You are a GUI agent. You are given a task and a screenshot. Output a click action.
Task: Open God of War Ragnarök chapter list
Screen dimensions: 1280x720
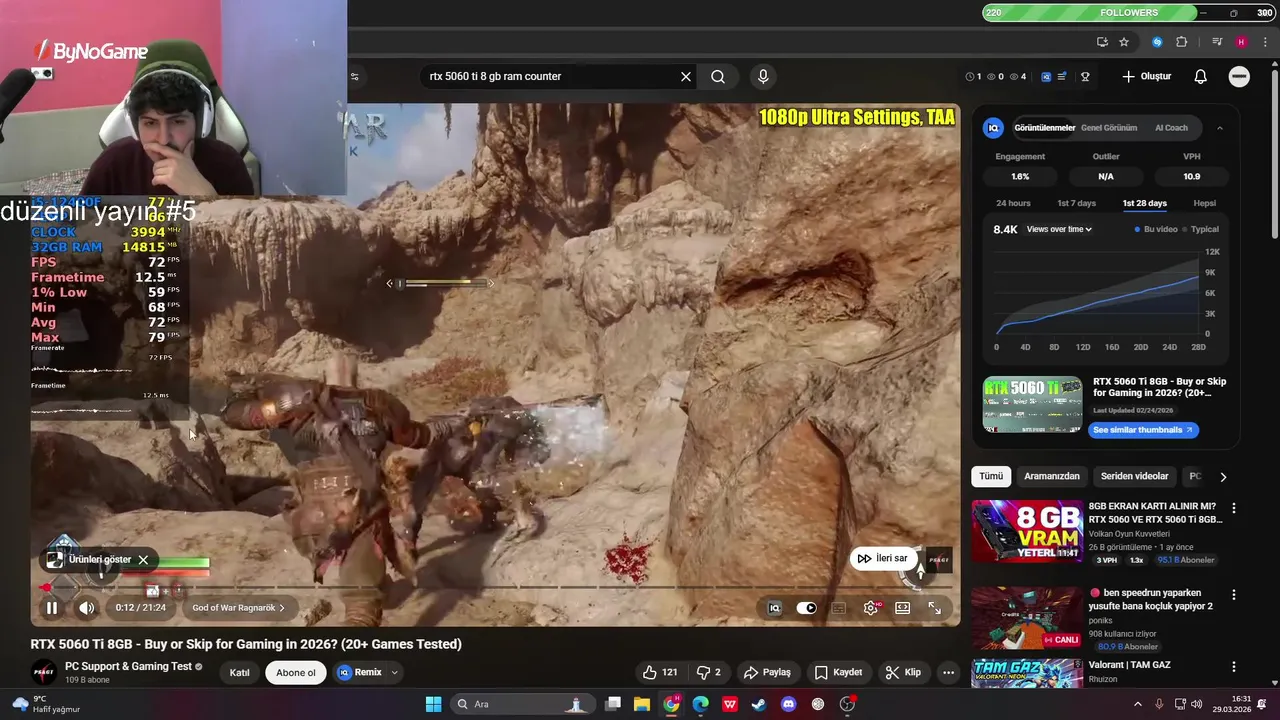238,608
